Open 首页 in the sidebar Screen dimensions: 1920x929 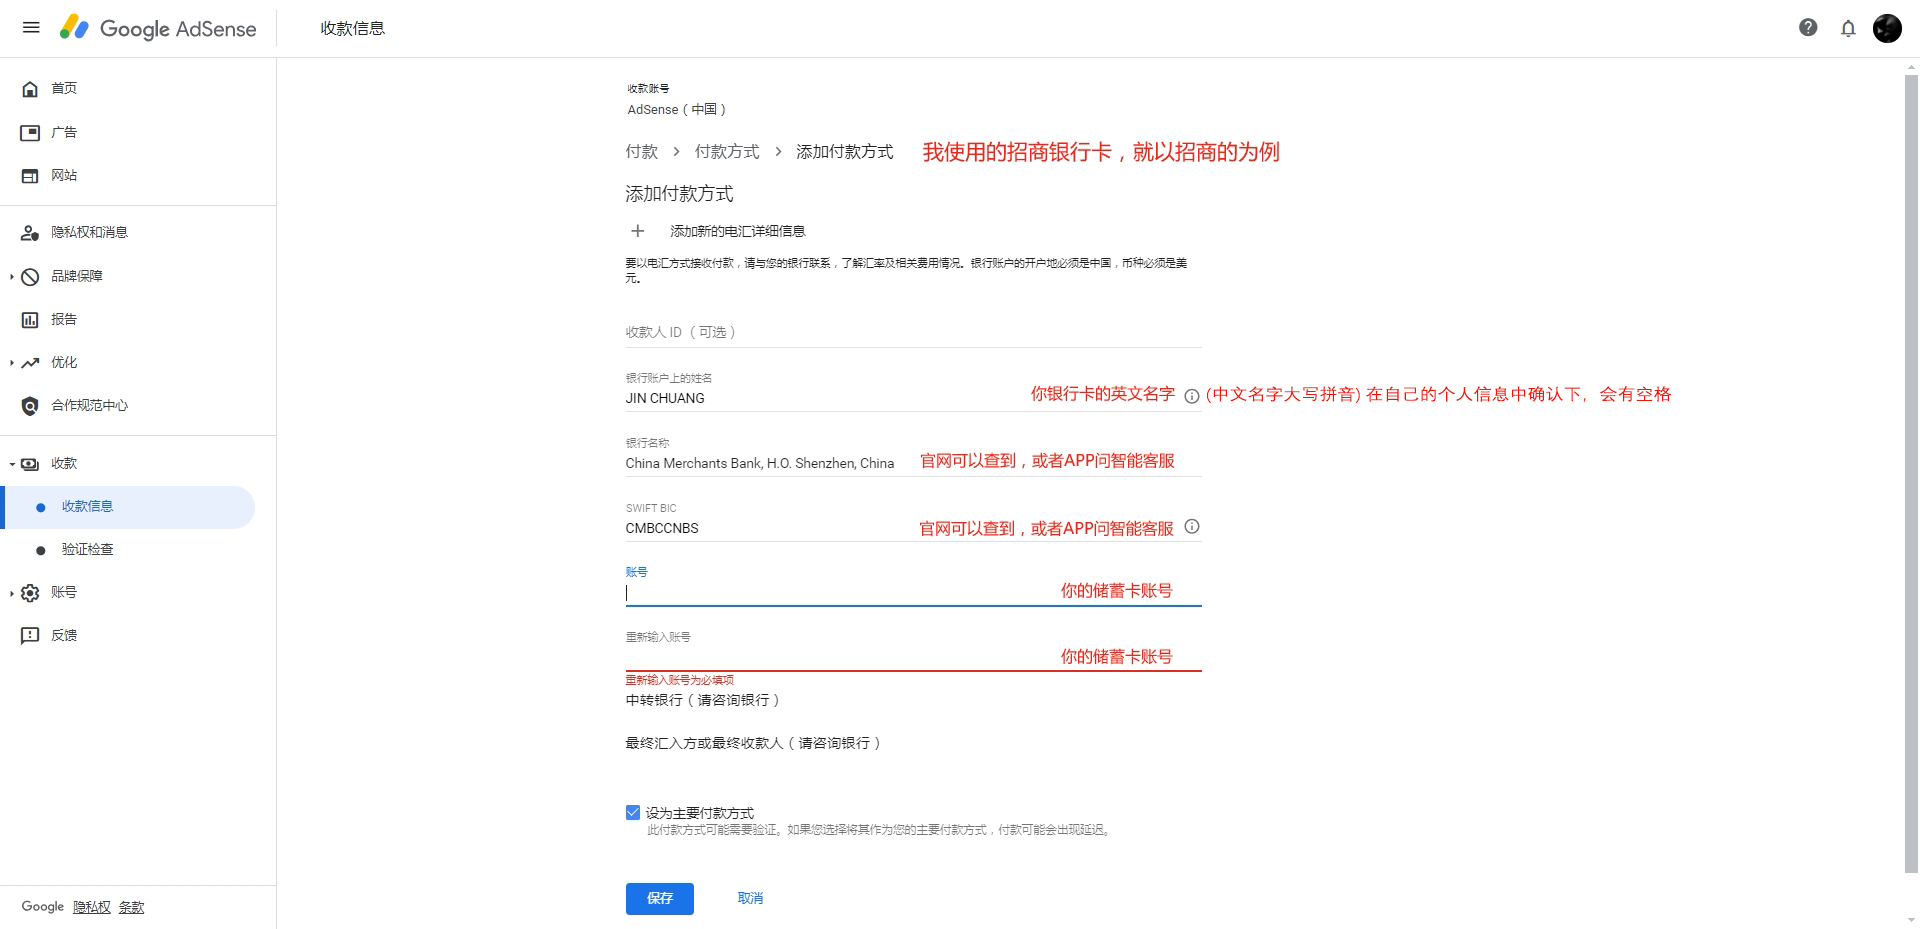[x=64, y=88]
